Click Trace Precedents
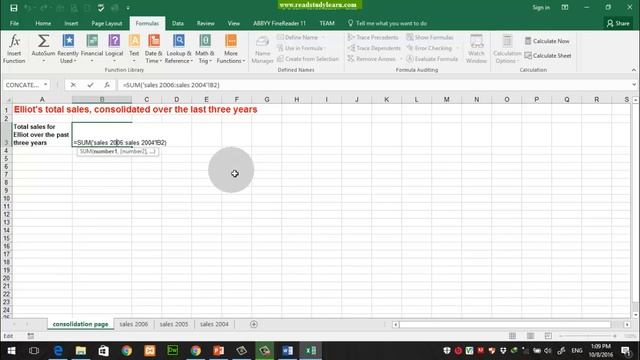640x360 pixels. coord(373,38)
